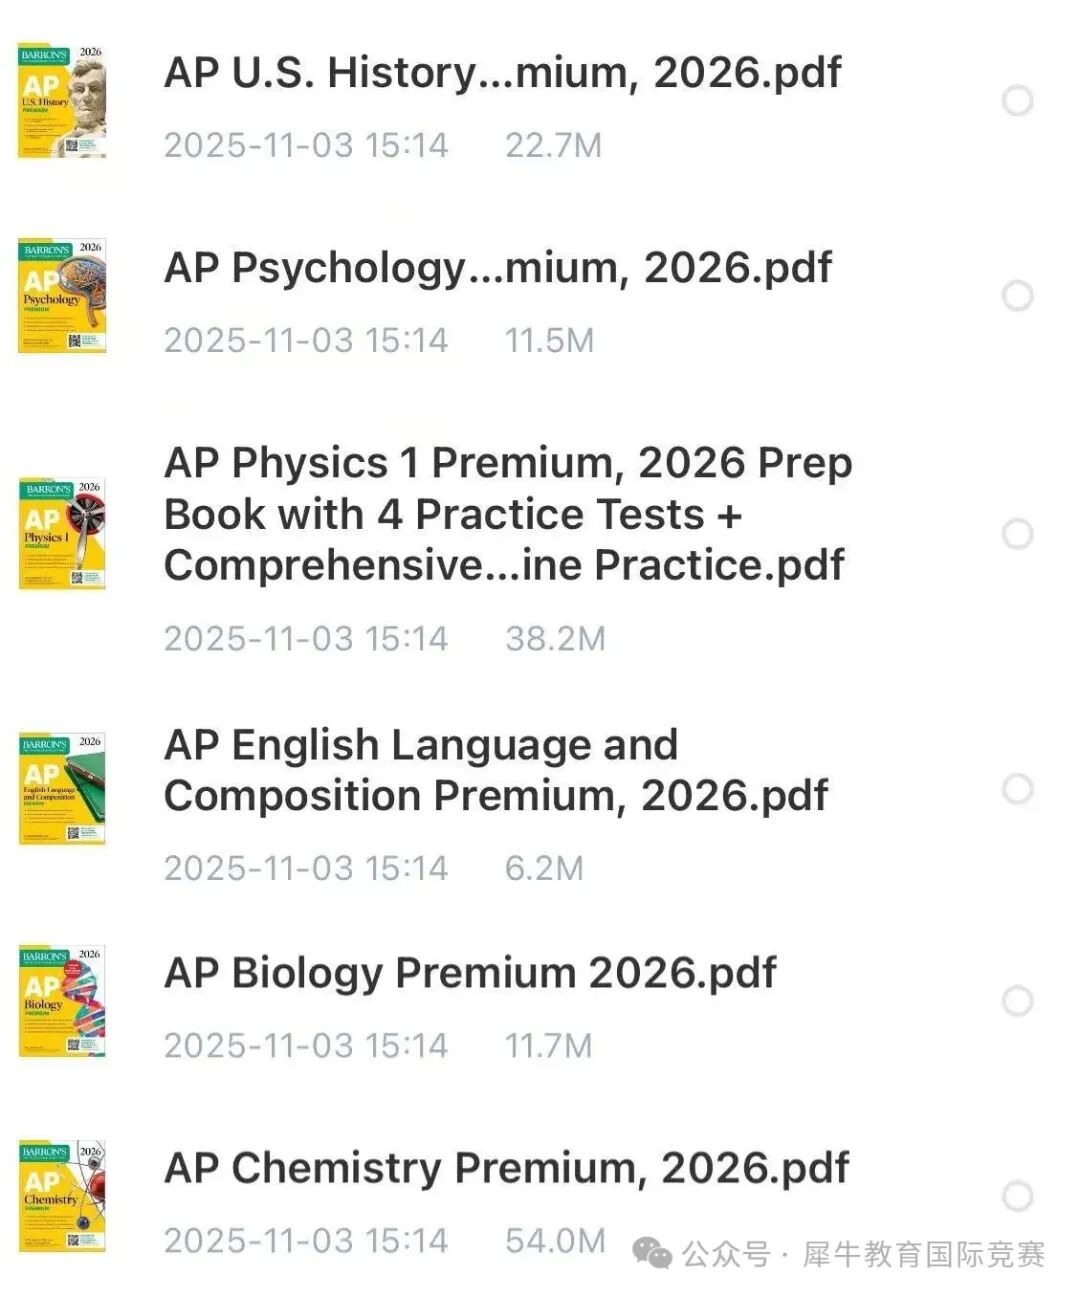Click the WeChat official account watermark icon

coord(654,1254)
